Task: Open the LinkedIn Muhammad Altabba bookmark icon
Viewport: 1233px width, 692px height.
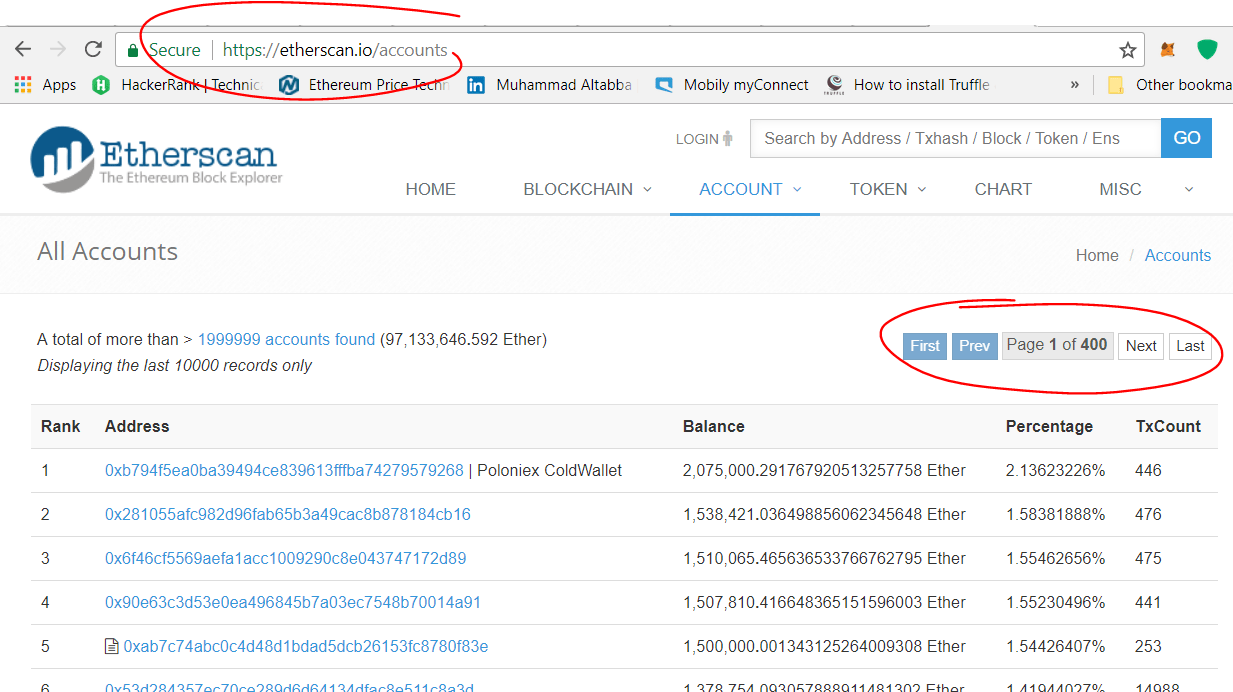Action: 474,84
